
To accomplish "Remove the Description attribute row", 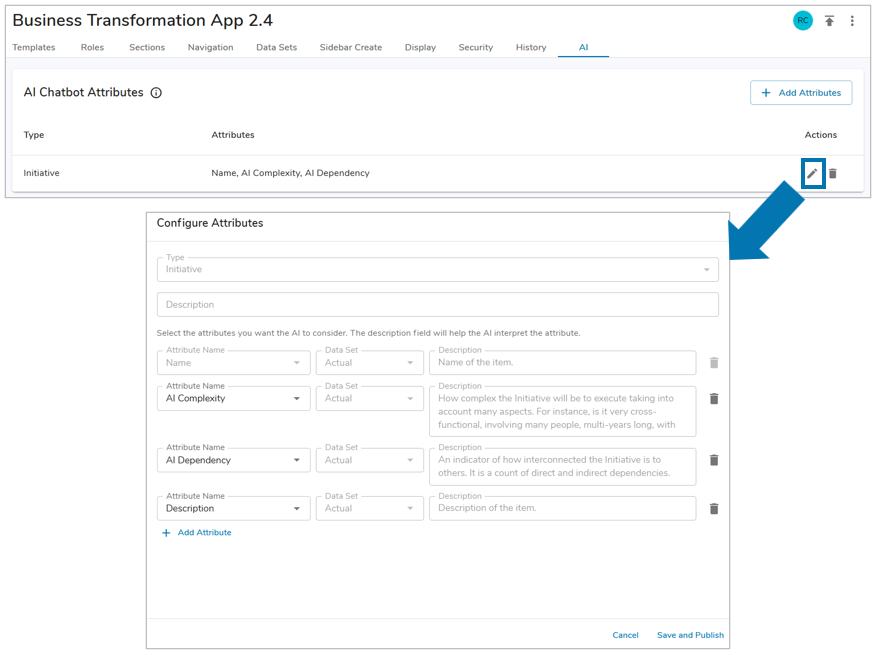I will tap(714, 509).
